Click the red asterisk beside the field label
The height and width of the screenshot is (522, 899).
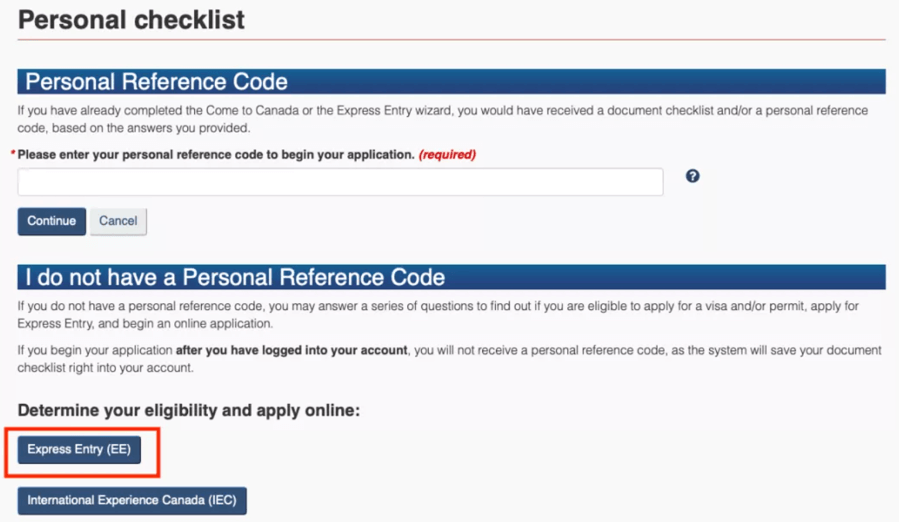[13, 153]
